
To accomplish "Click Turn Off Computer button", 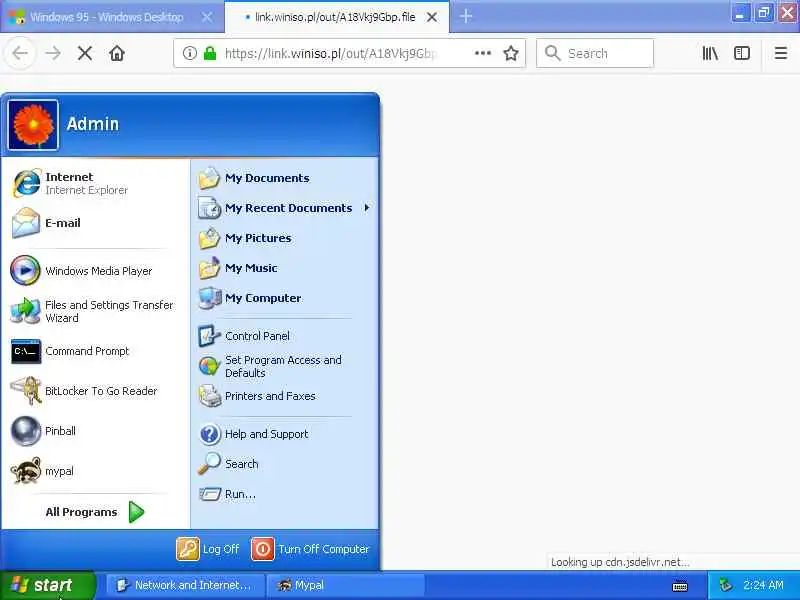I will click(x=310, y=549).
